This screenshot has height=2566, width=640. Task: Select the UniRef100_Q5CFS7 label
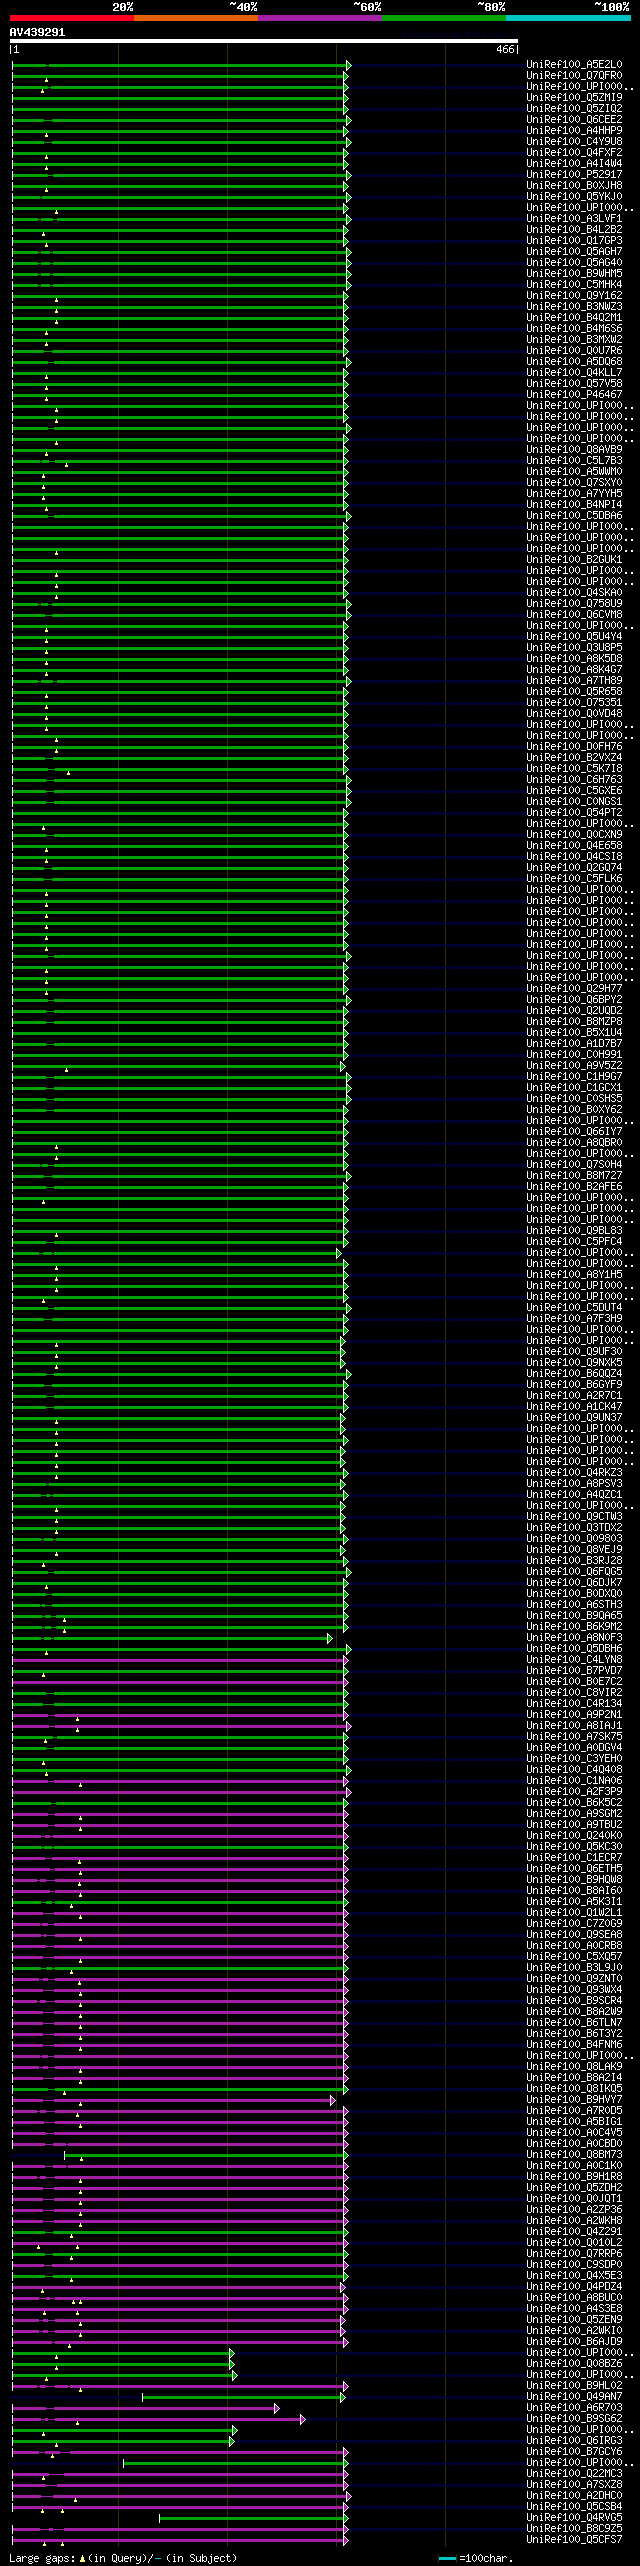[x=574, y=2540]
